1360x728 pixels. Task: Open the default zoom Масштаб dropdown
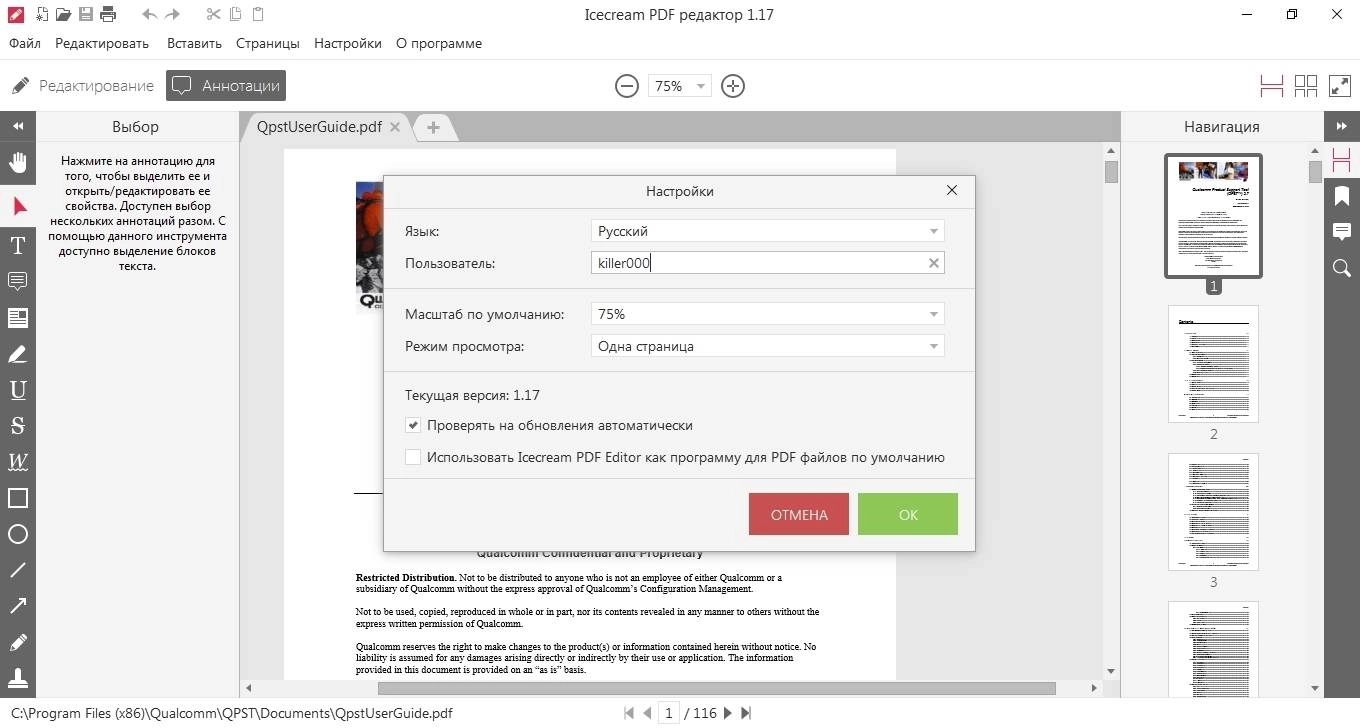click(x=768, y=314)
